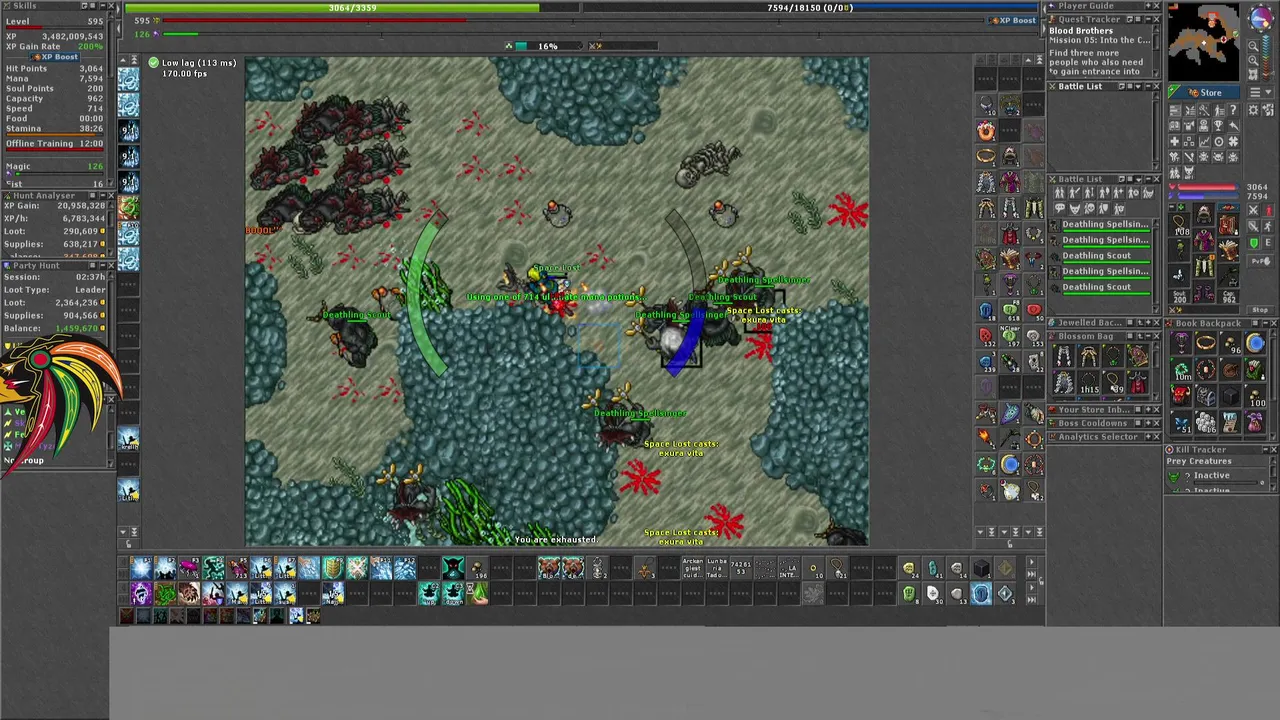Image resolution: width=1280 pixels, height=720 pixels.
Task: Click the Offline Training row in Skills
Action: pos(55,143)
